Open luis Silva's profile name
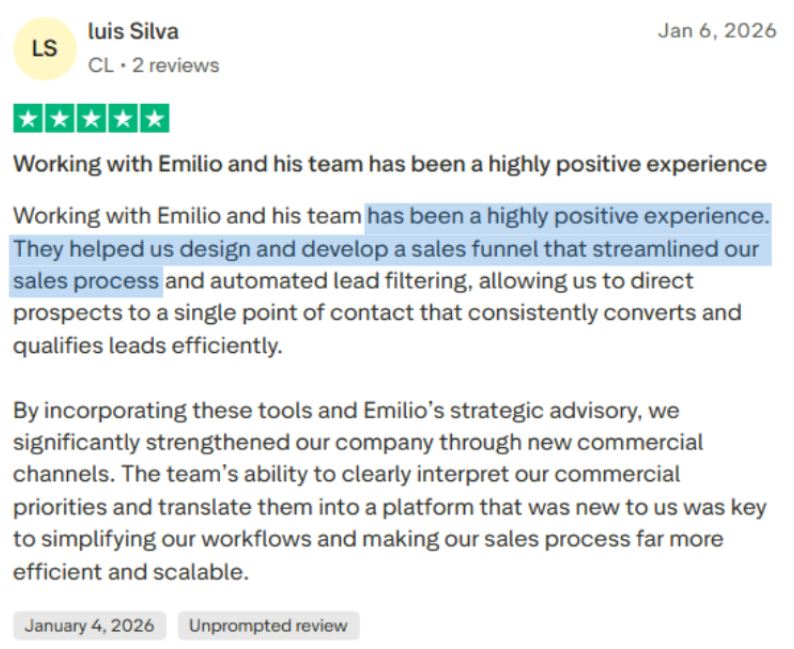 (x=133, y=31)
